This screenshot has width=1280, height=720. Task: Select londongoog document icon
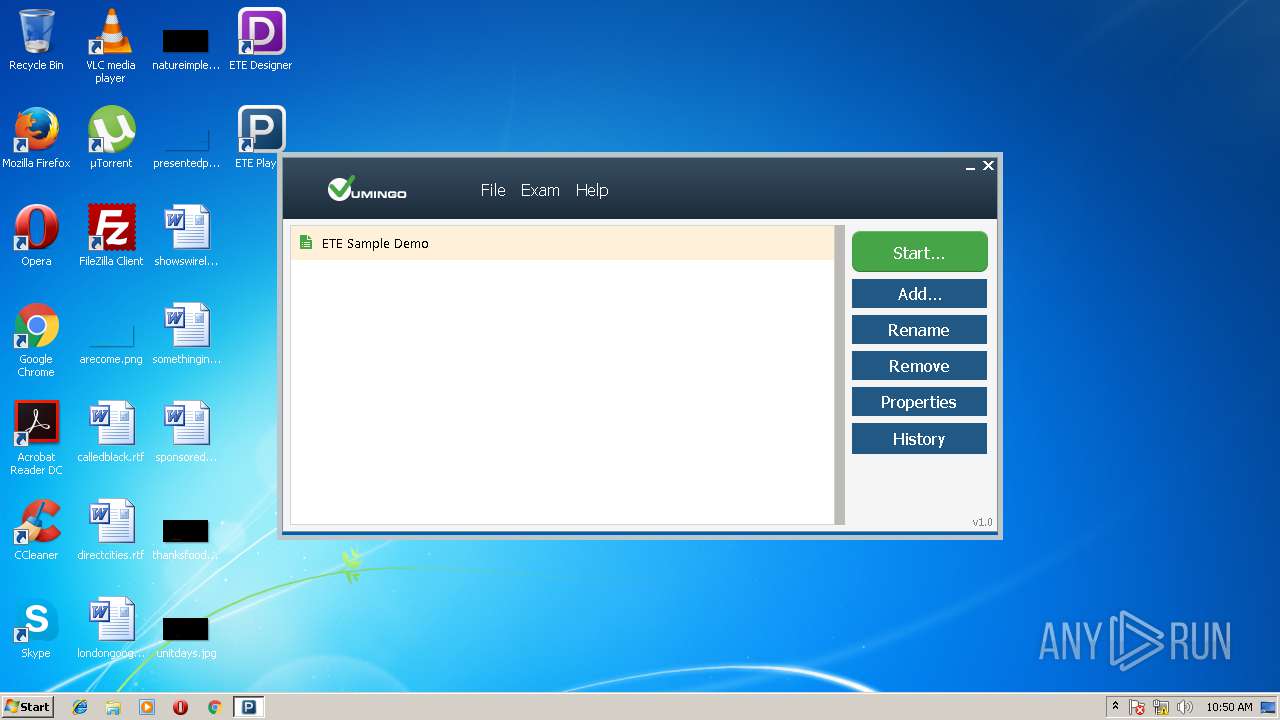[111, 628]
